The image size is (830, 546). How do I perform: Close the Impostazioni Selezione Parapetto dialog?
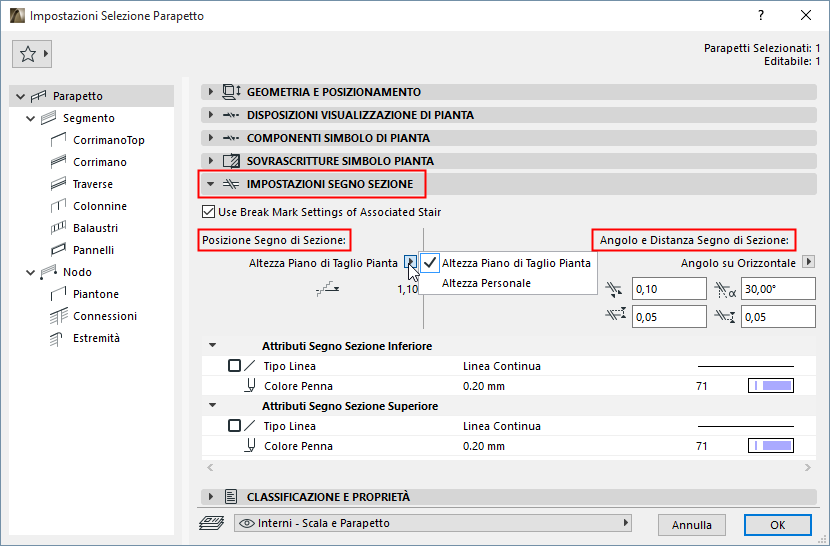(x=806, y=15)
